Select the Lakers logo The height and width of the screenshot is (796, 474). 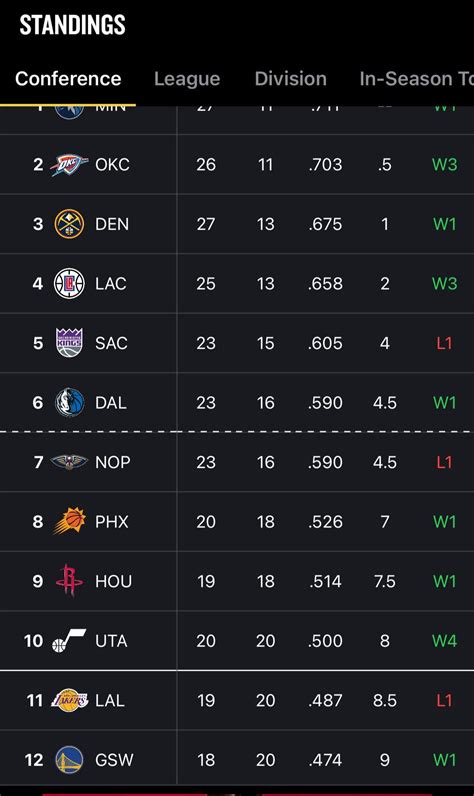[x=70, y=700]
